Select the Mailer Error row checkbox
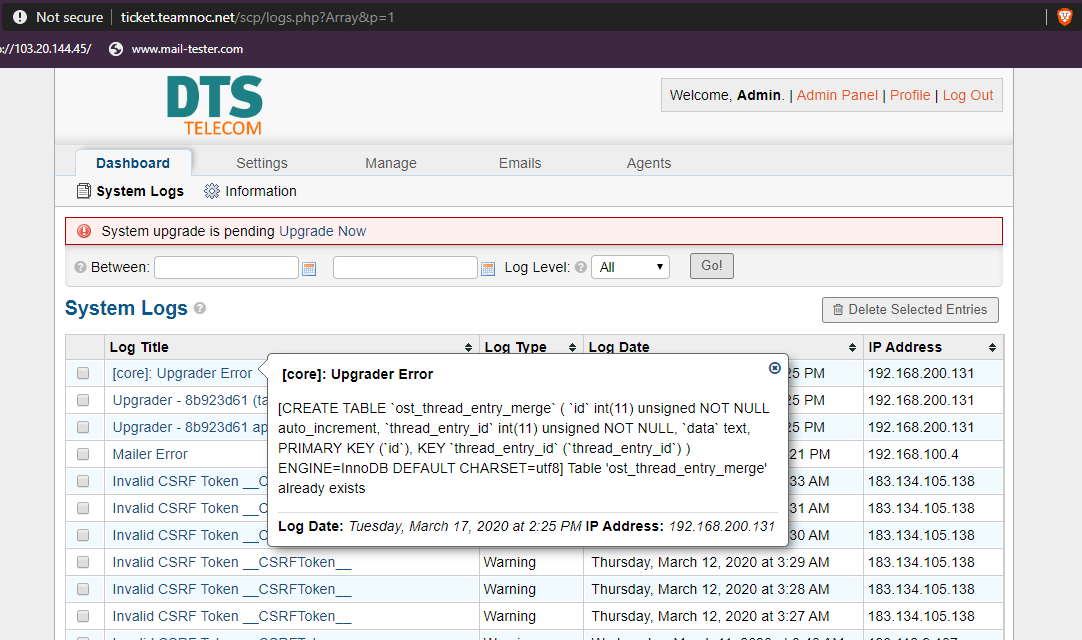The width and height of the screenshot is (1082, 640). tap(84, 455)
